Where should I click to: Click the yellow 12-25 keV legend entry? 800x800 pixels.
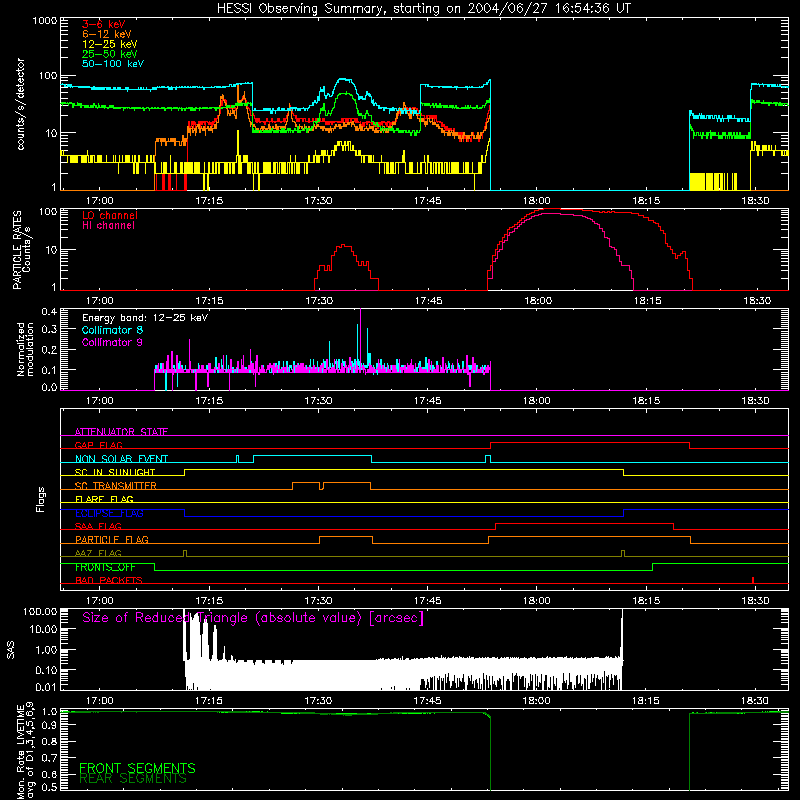pos(109,44)
